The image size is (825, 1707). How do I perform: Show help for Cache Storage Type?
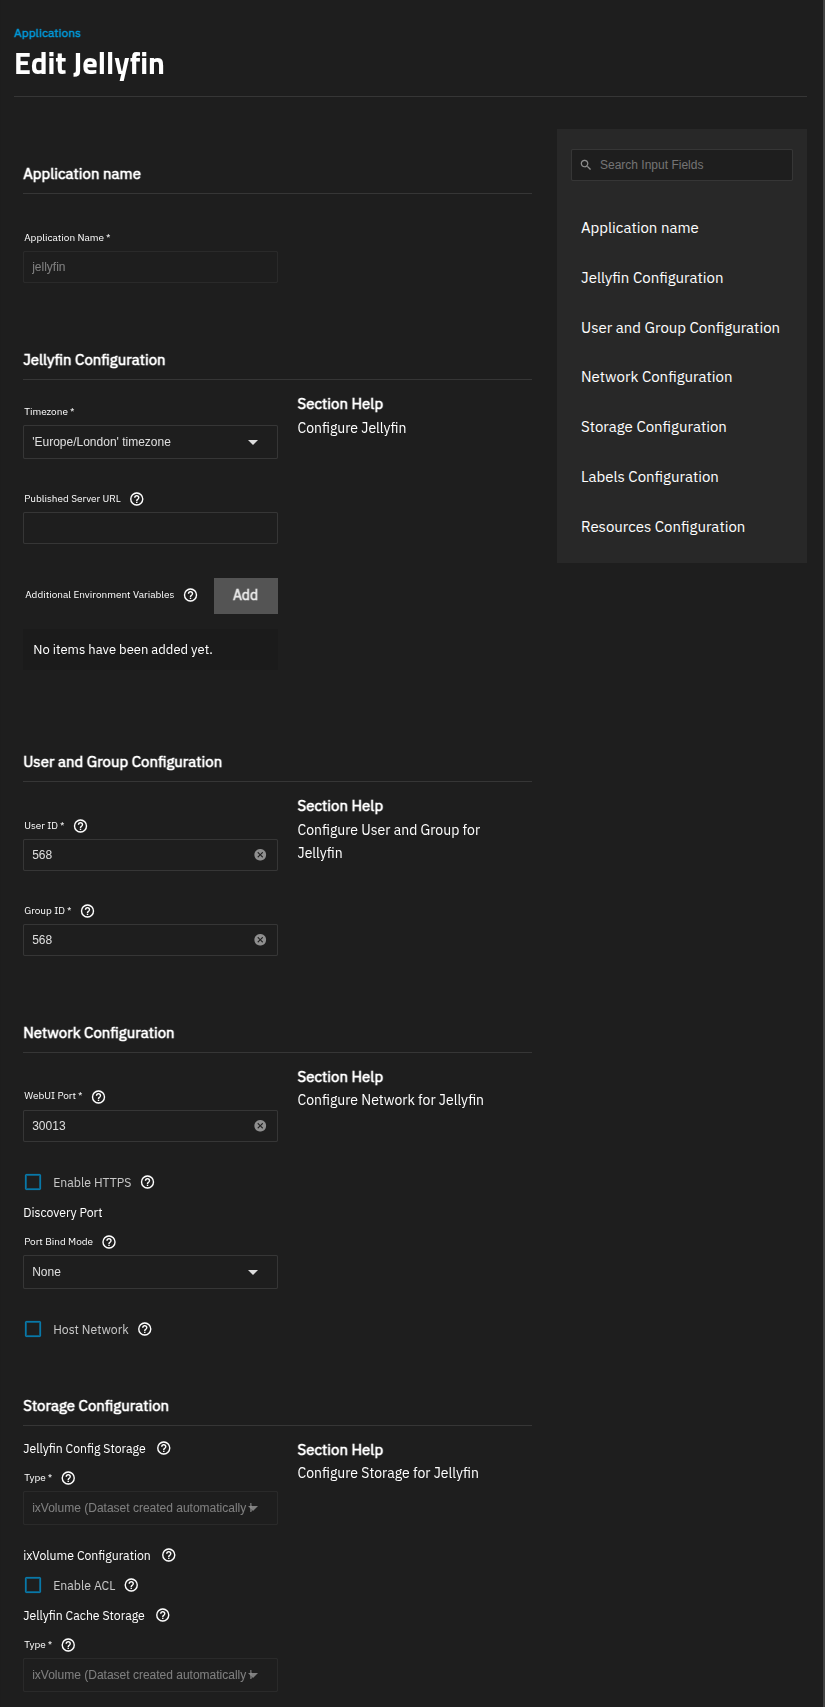click(68, 1645)
